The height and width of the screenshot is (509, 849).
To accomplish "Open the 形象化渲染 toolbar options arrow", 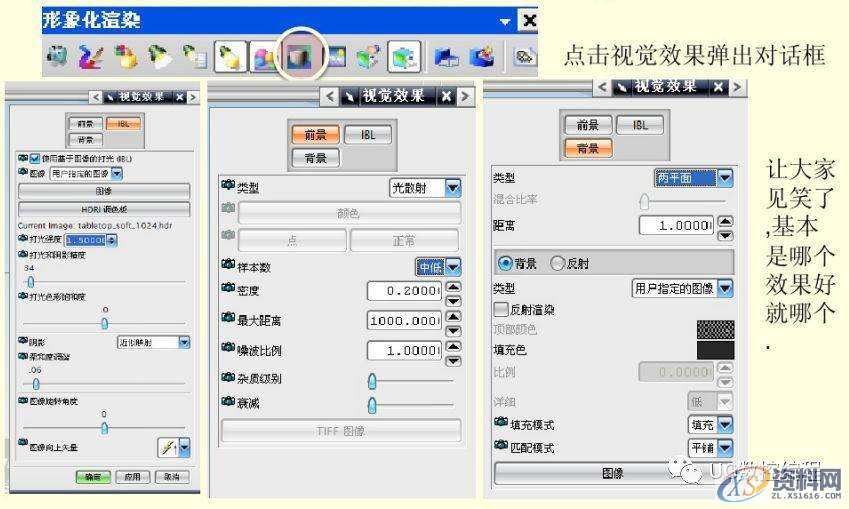I will (x=505, y=22).
